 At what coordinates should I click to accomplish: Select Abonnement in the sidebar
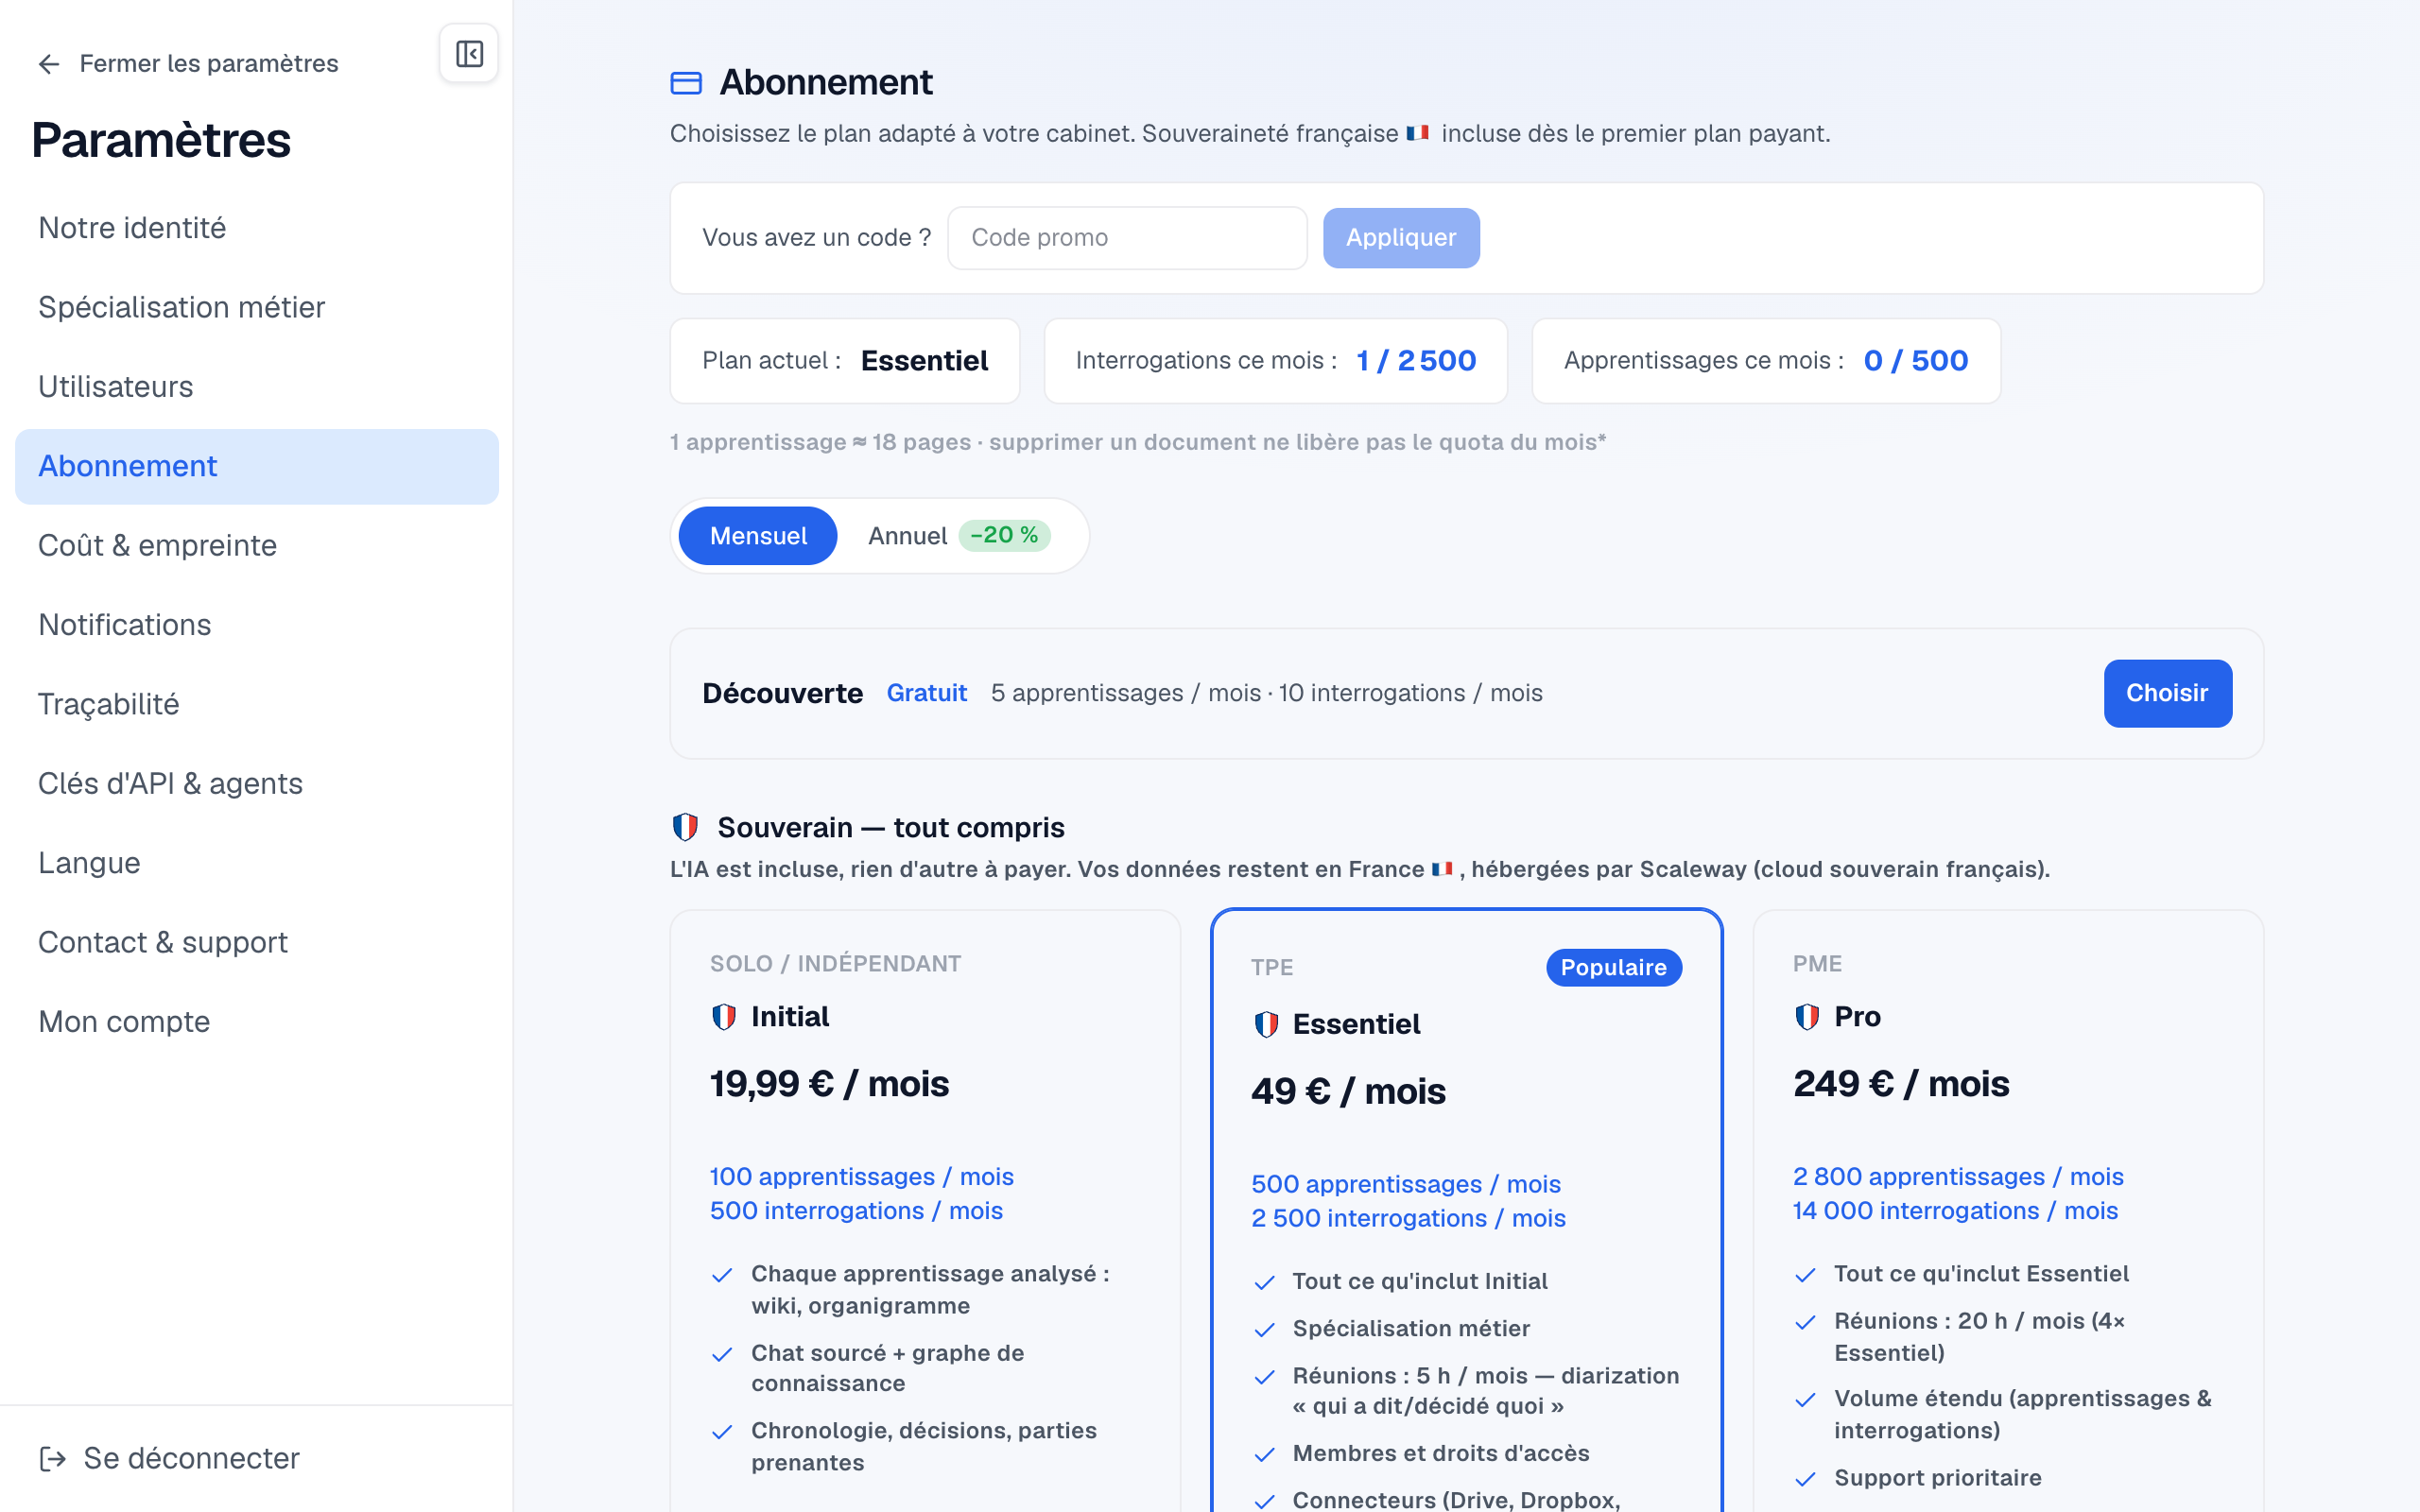click(257, 467)
